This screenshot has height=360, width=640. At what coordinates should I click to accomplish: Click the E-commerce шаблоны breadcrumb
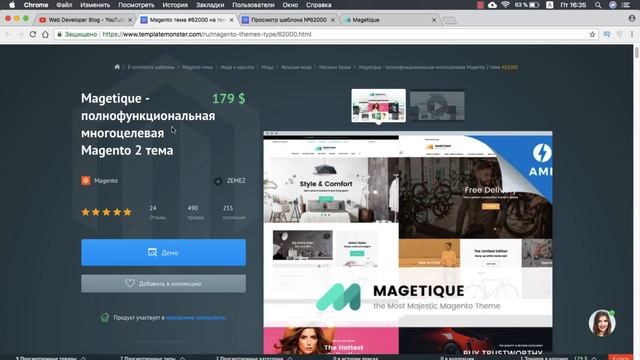point(151,67)
